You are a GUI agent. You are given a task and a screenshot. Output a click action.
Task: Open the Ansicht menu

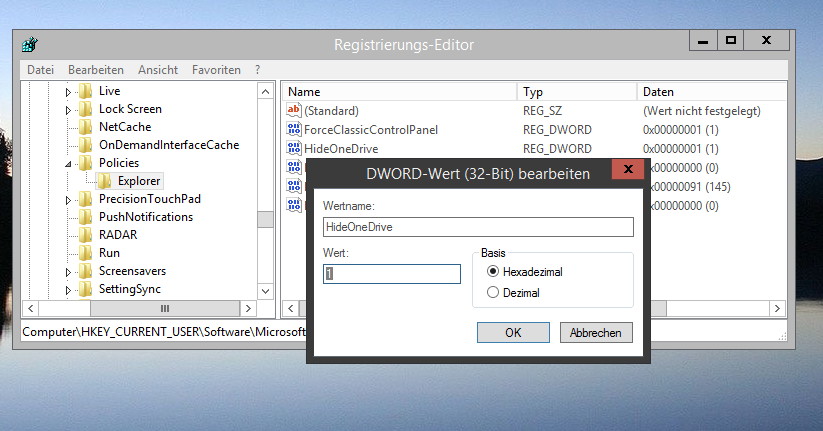pyautogui.click(x=158, y=70)
